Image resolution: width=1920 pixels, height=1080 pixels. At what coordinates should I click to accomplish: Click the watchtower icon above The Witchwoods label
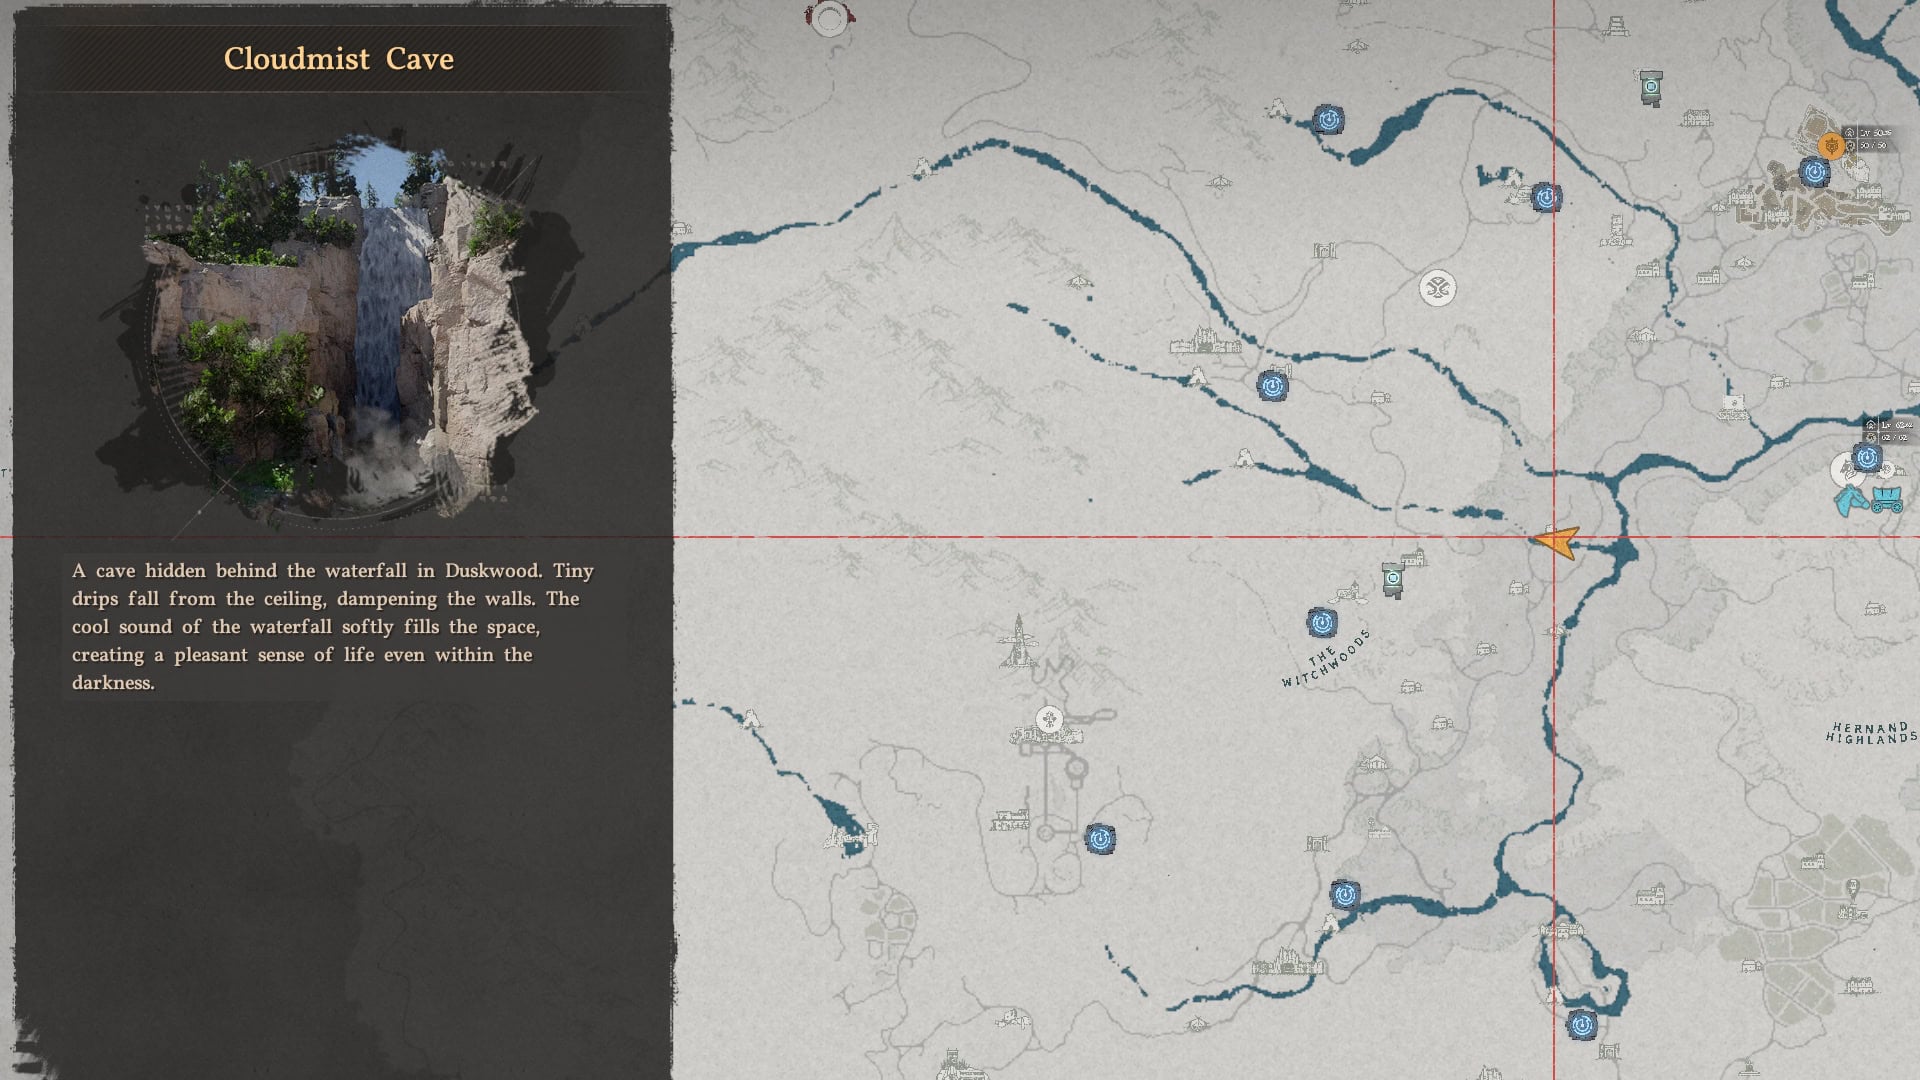pos(1392,580)
